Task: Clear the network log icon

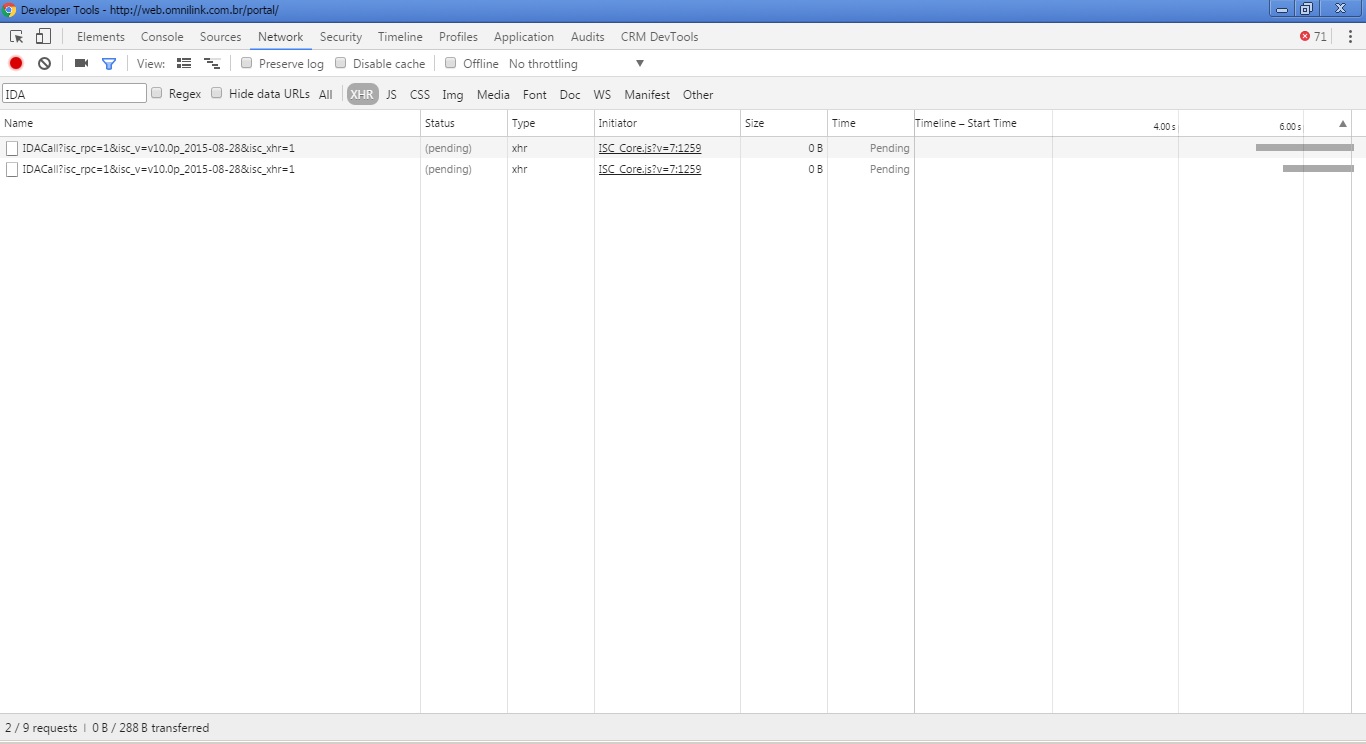Action: click(x=44, y=63)
